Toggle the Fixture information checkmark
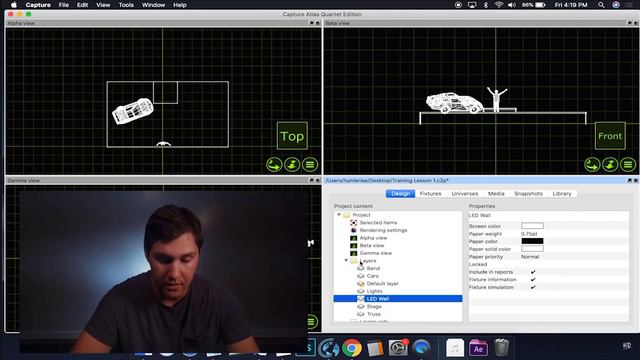The height and width of the screenshot is (360, 640). [533, 280]
